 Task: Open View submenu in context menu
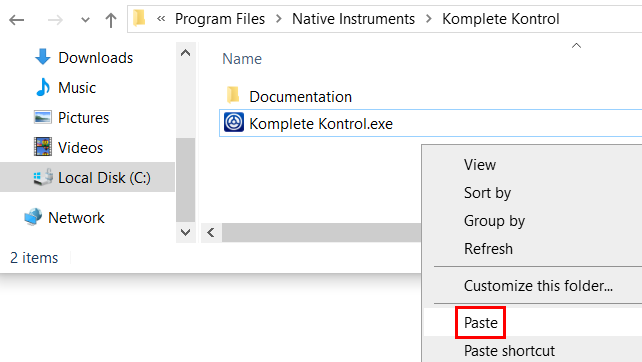point(480,165)
